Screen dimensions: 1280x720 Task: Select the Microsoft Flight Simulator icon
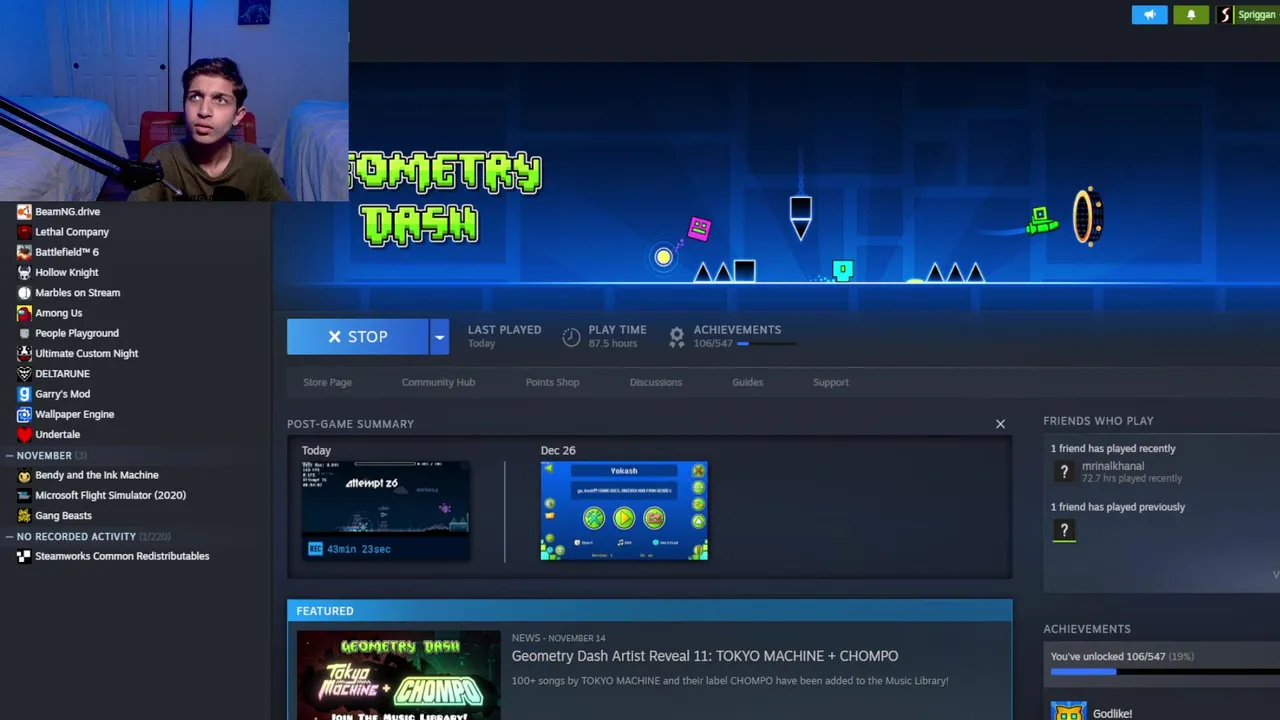pyautogui.click(x=24, y=495)
